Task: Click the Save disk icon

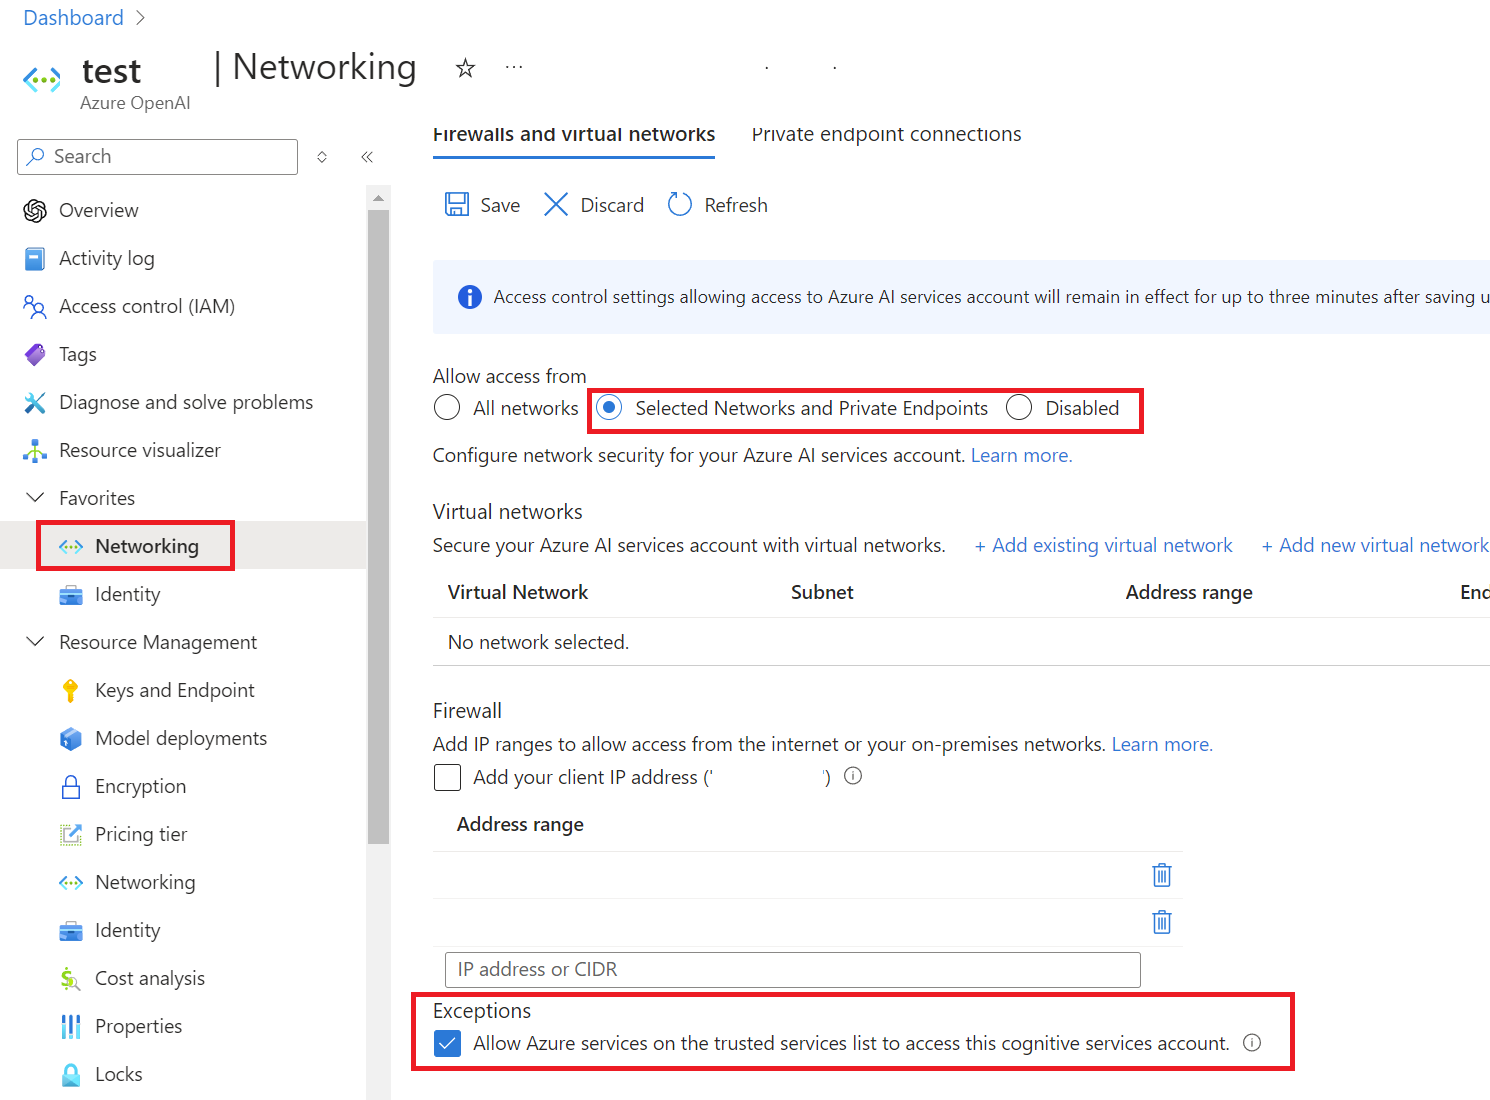Action: pos(457,205)
